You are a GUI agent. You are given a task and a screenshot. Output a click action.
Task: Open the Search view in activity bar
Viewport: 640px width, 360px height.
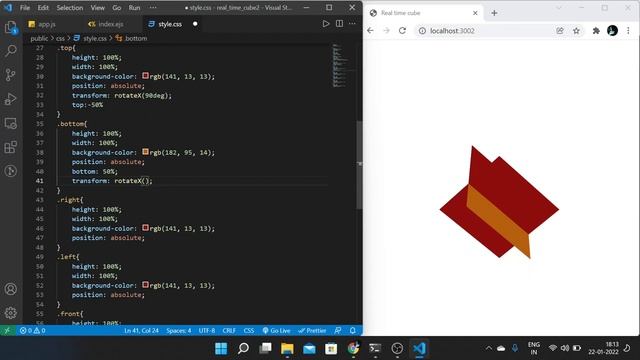pos(11,51)
